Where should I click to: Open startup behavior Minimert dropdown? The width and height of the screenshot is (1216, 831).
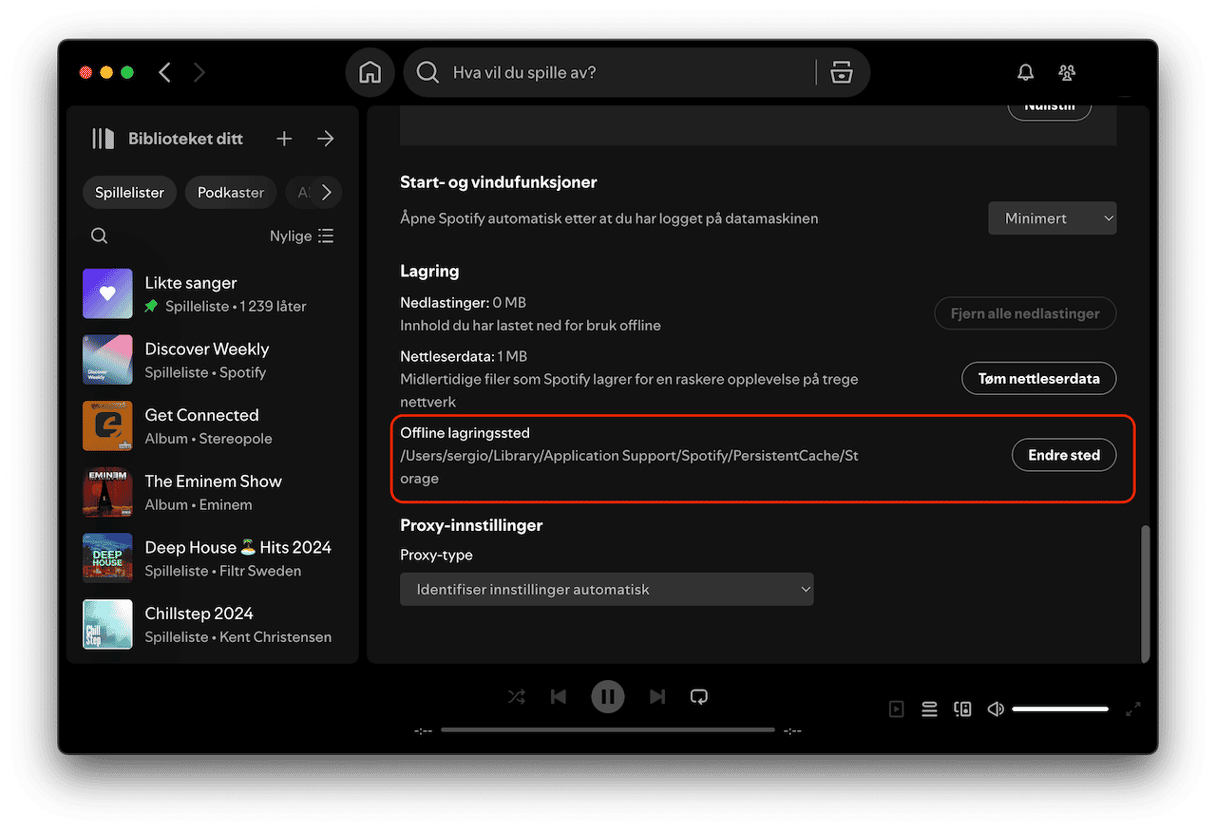coord(1052,218)
